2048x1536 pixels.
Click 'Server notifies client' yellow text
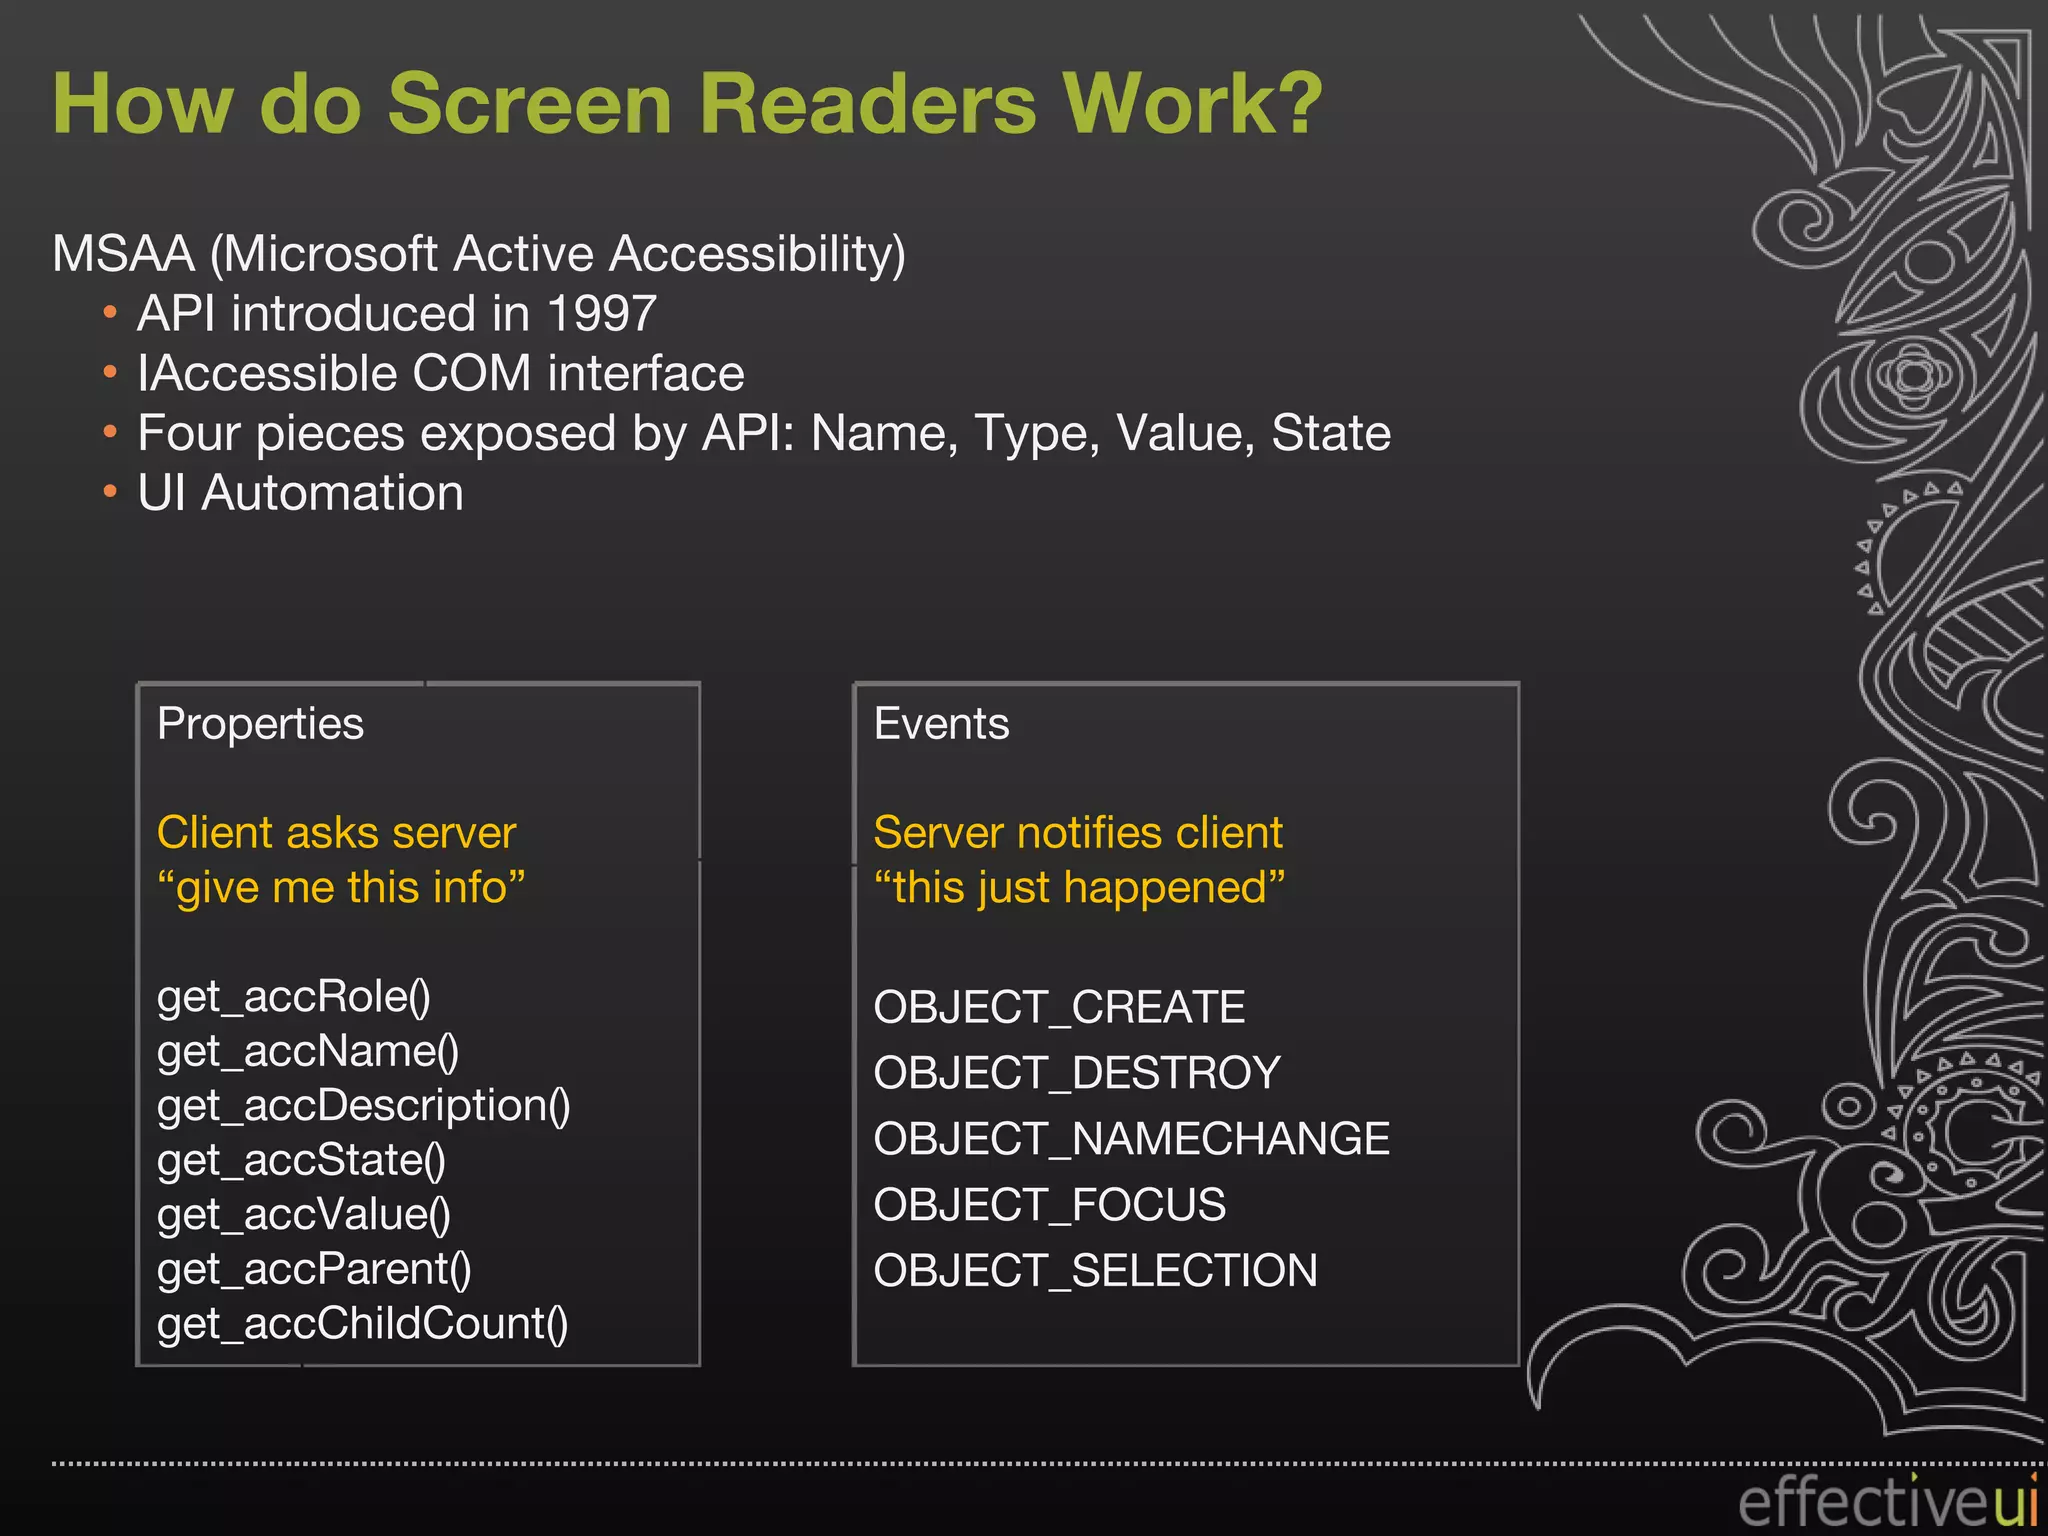[x=1078, y=833]
